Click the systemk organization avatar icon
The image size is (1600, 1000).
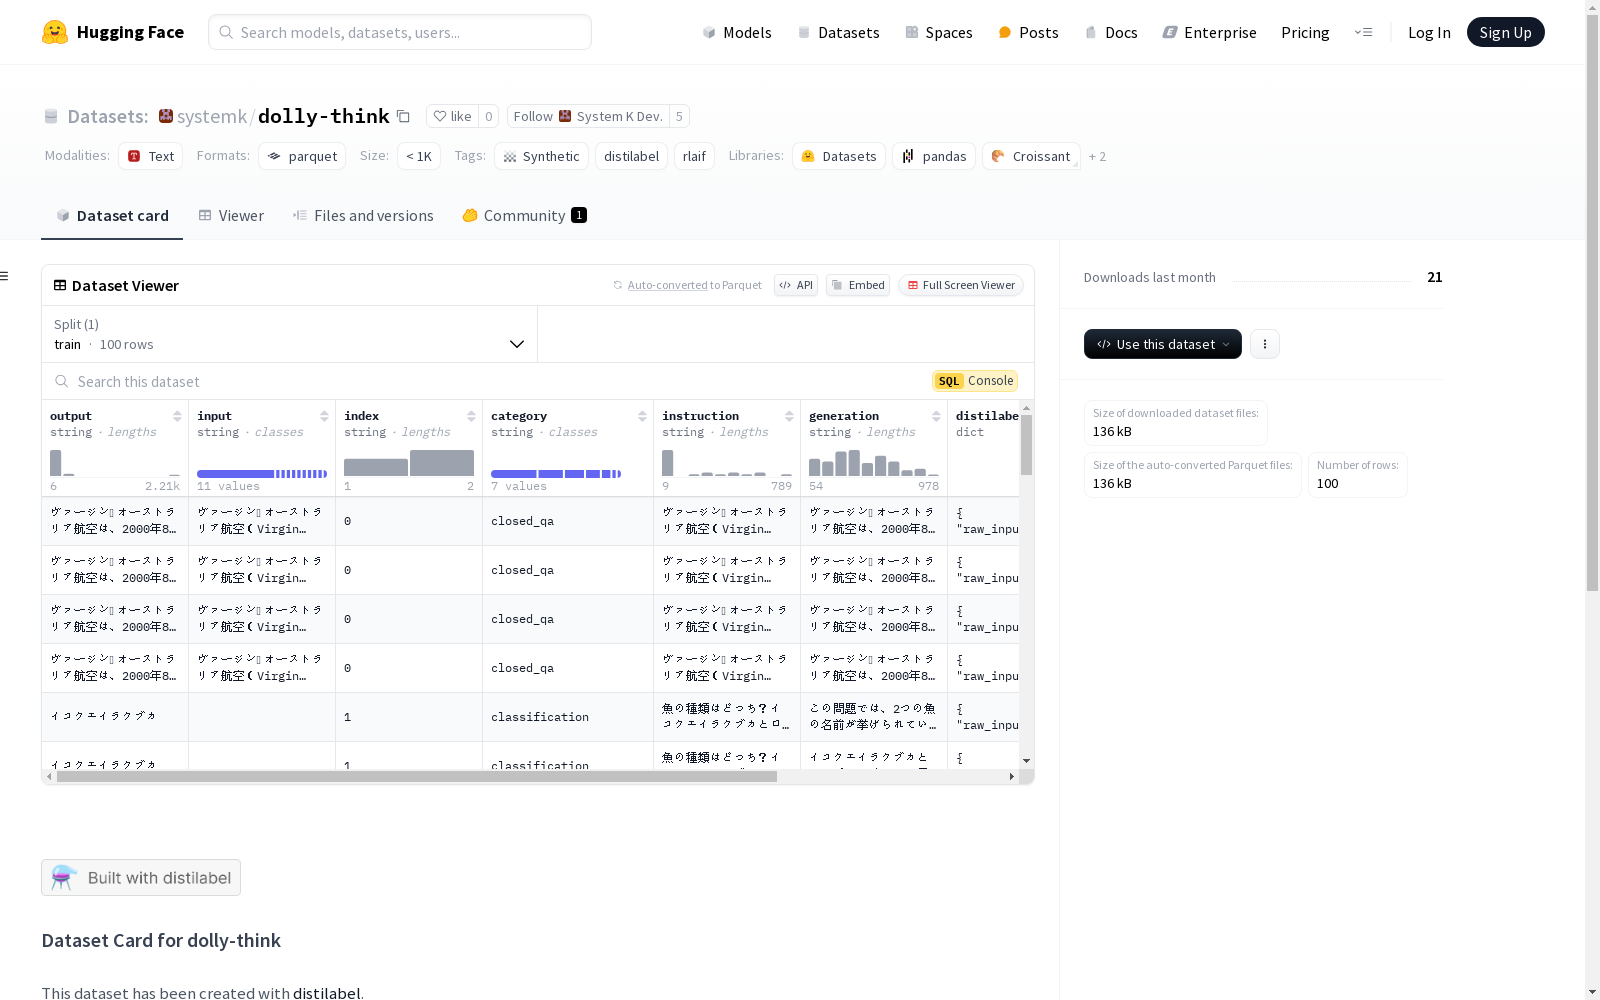click(166, 116)
